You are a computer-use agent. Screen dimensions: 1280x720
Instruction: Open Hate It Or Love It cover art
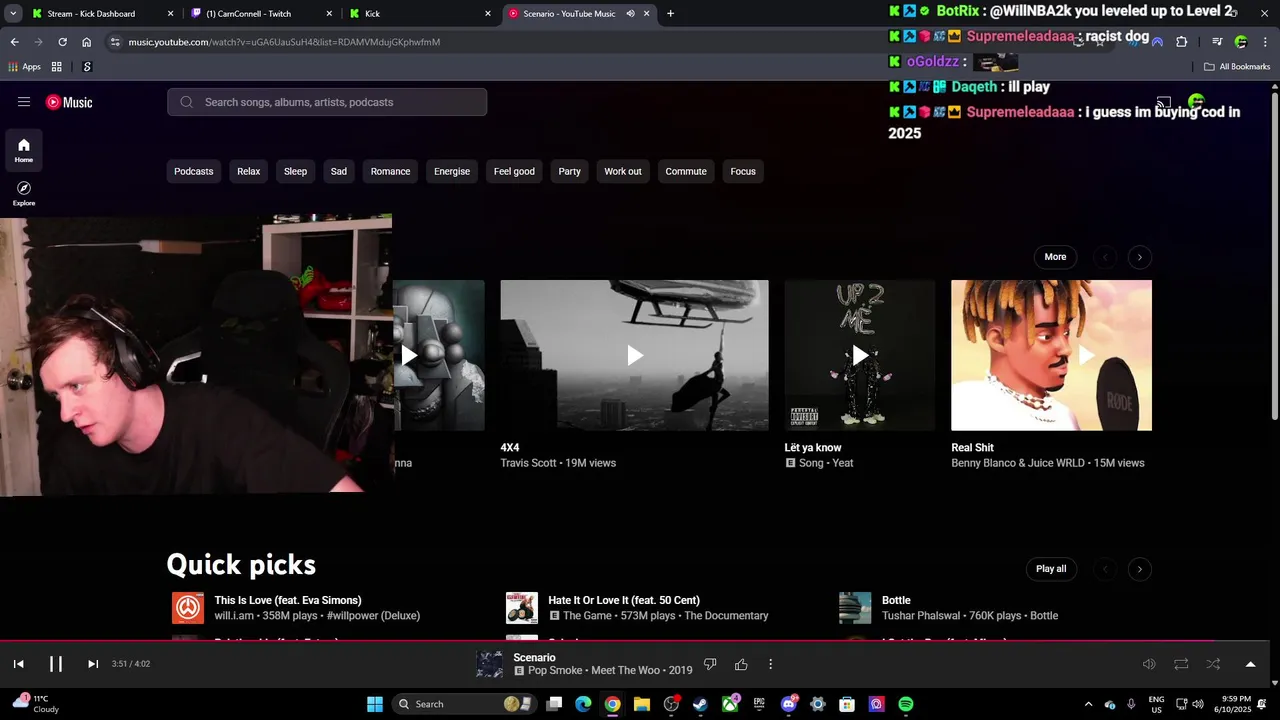click(522, 608)
